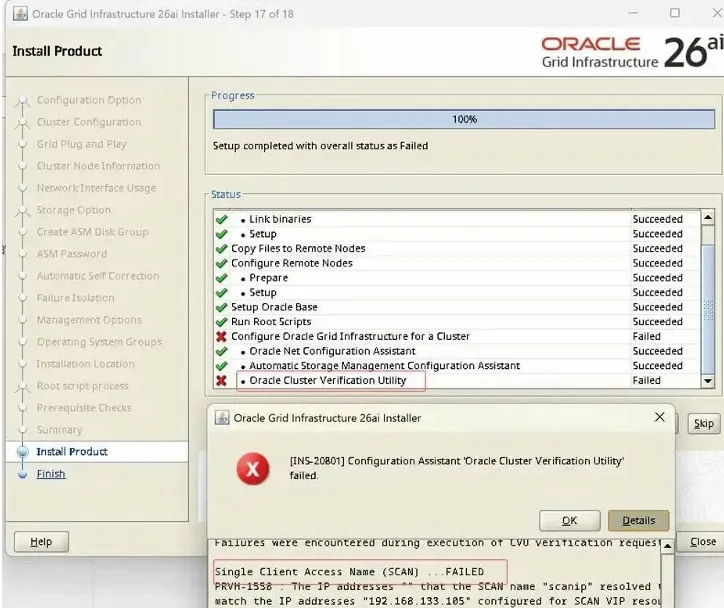The width and height of the screenshot is (724, 608).
Task: Click the installer icon in the error dialog title
Action: pos(222,418)
